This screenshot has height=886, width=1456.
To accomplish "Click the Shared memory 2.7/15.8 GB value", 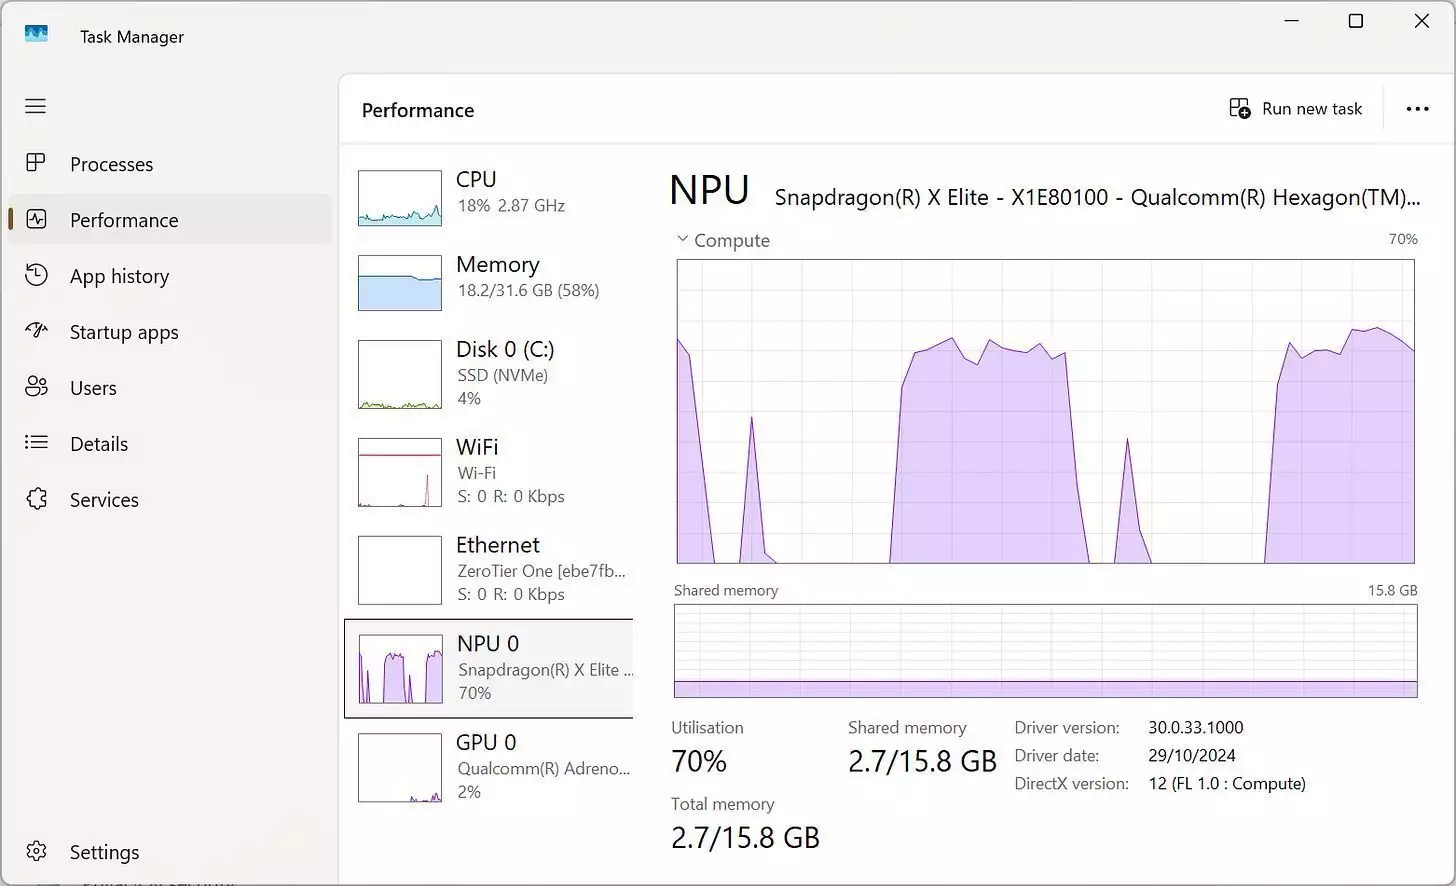I will coord(922,761).
